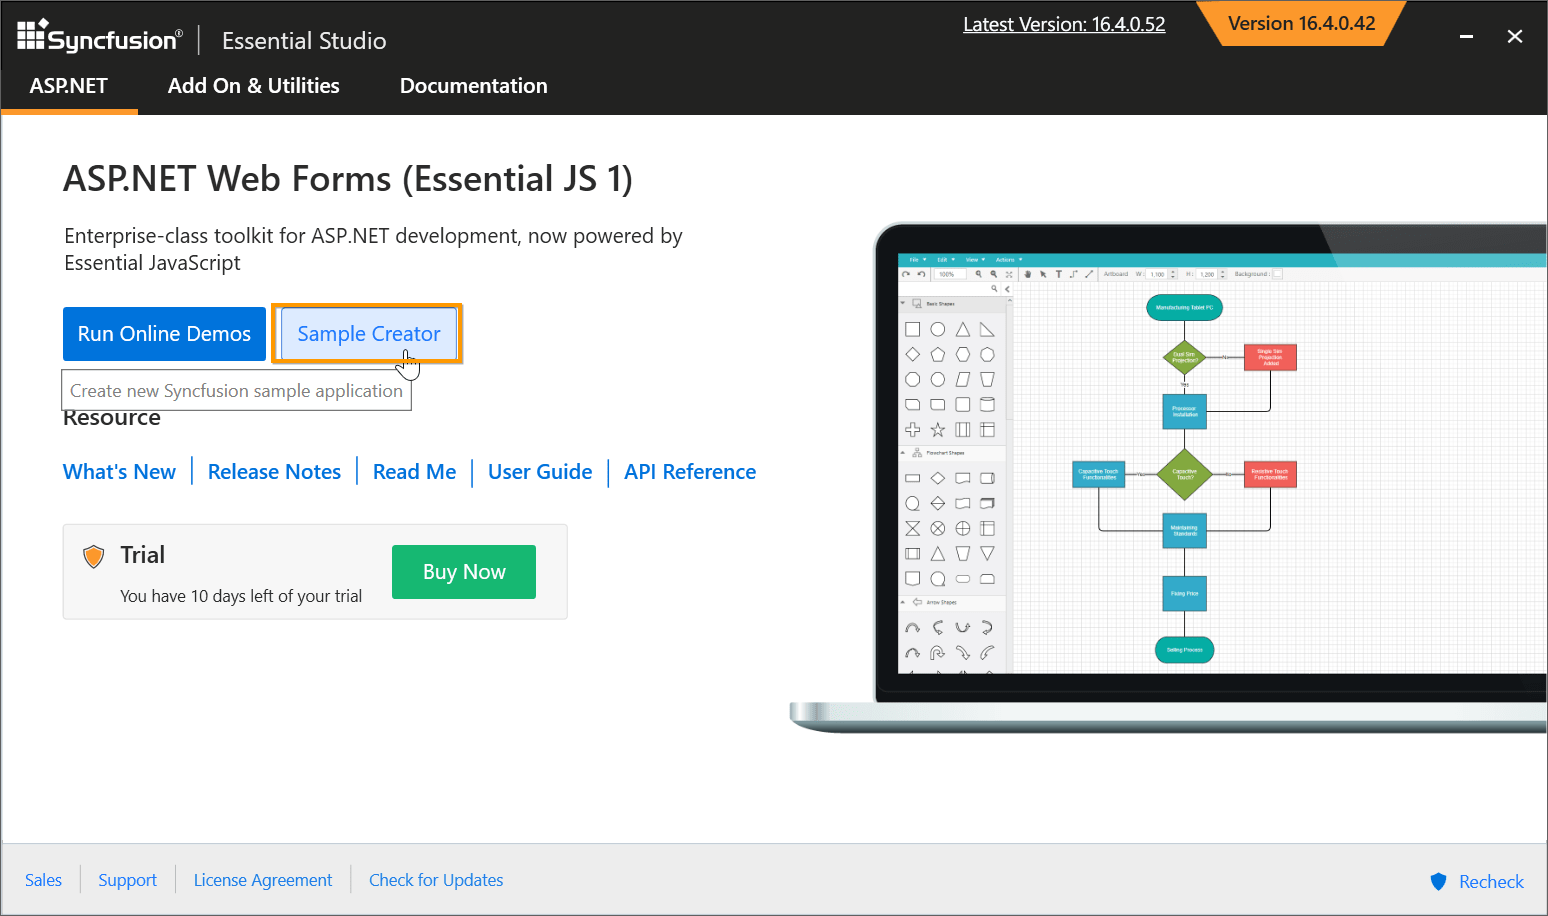Open the Latest Version 16.4.0.52 link

click(x=1063, y=25)
